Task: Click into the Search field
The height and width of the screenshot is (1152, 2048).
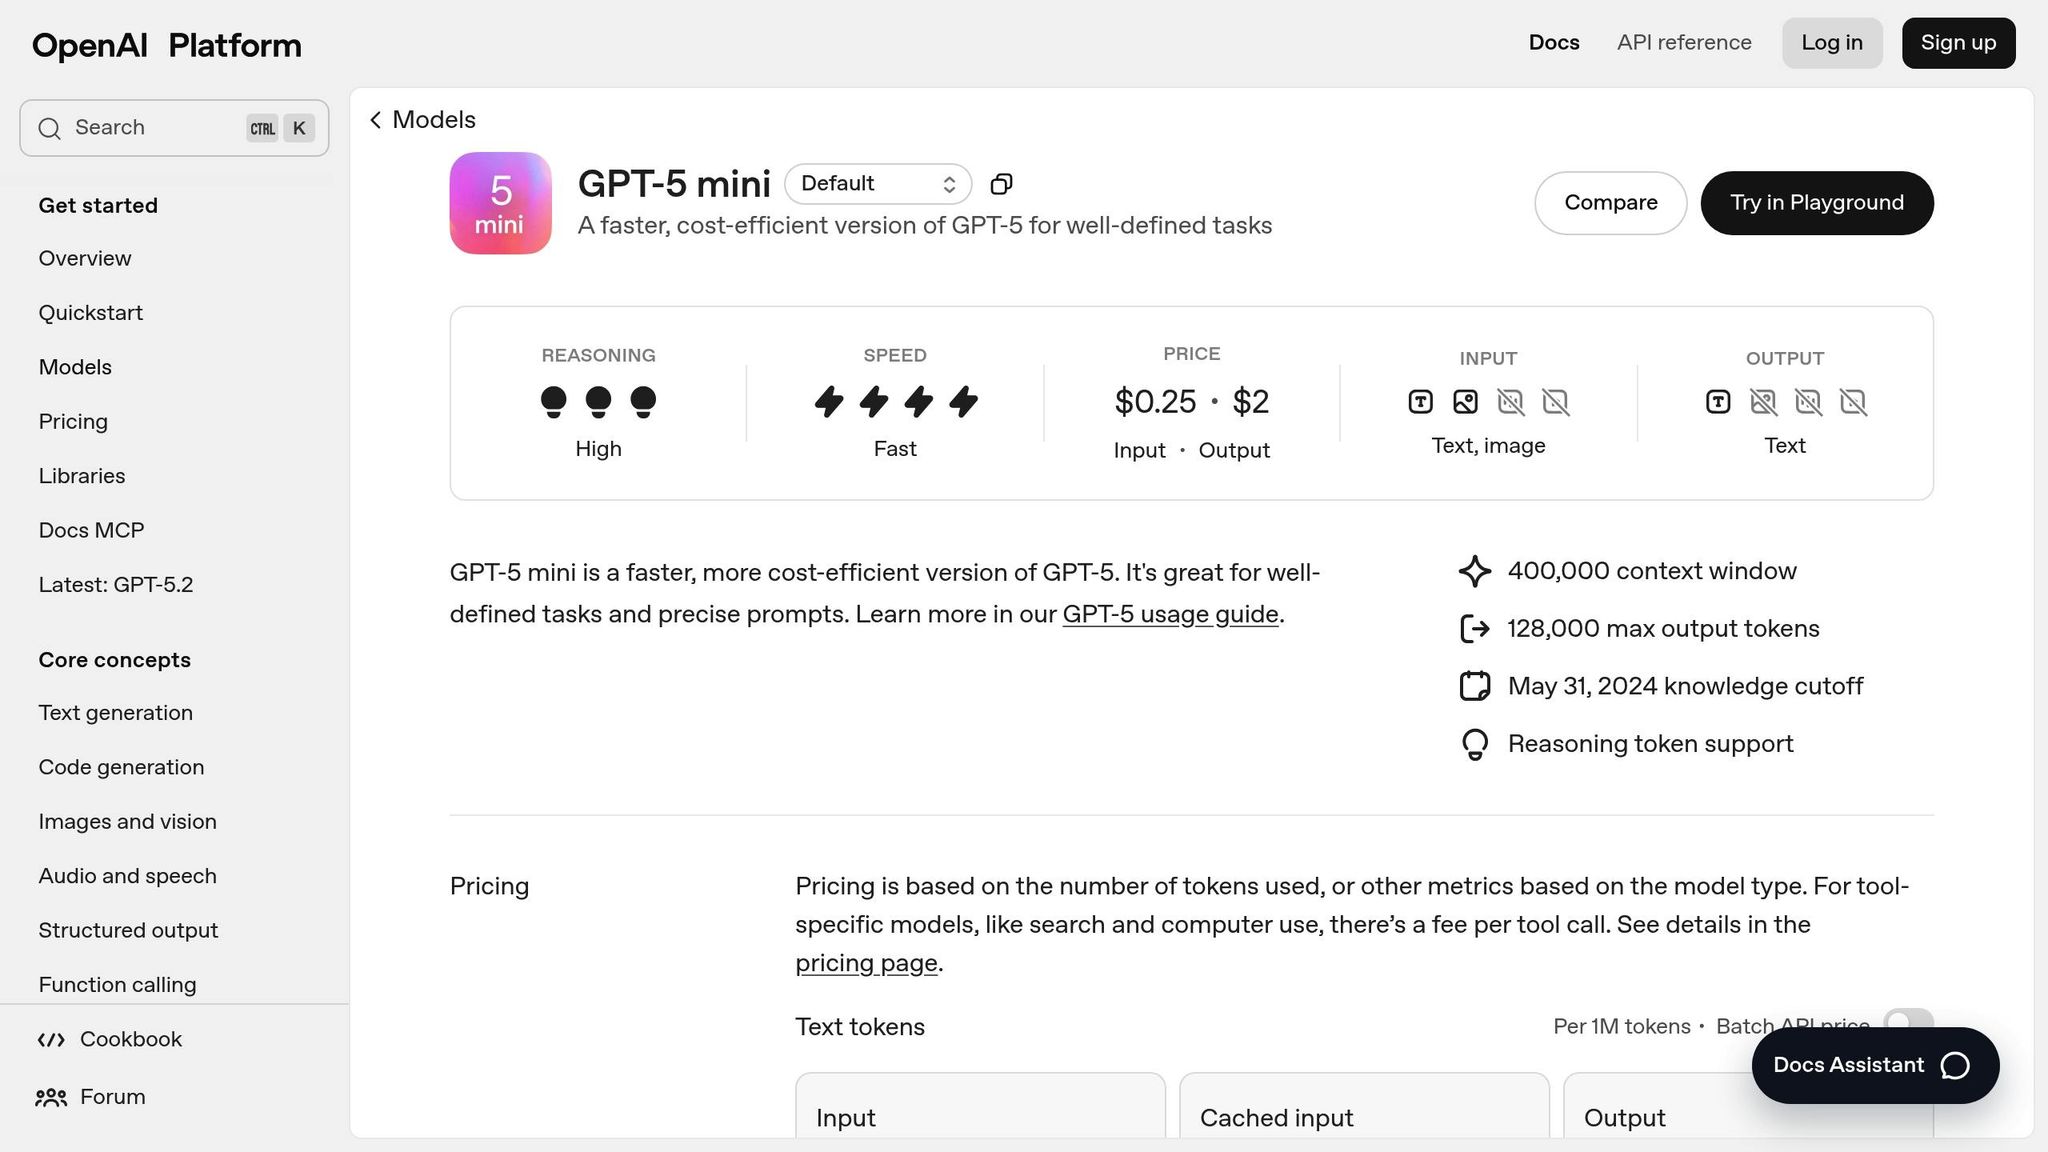Action: tap(150, 128)
